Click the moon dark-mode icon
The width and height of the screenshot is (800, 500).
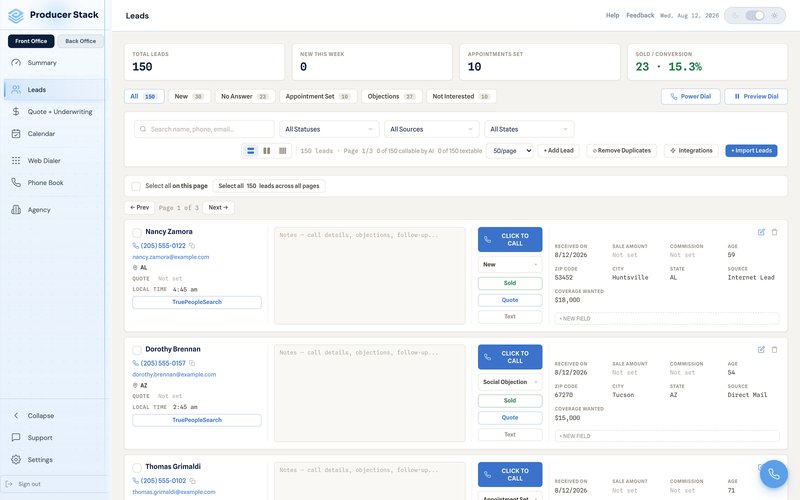click(x=736, y=16)
